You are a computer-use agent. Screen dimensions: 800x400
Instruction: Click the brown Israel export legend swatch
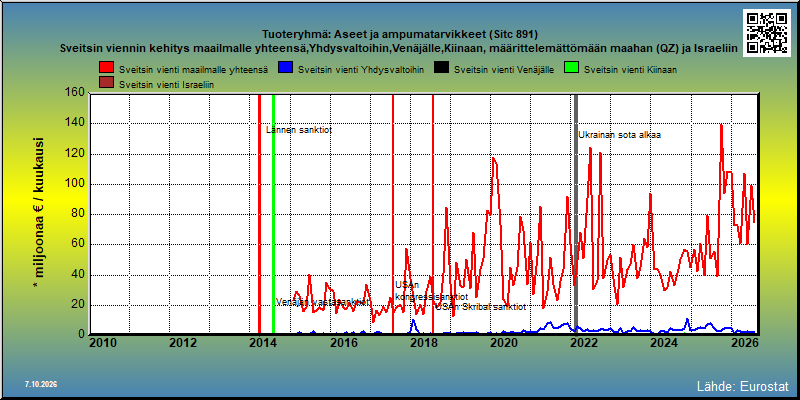tap(107, 84)
